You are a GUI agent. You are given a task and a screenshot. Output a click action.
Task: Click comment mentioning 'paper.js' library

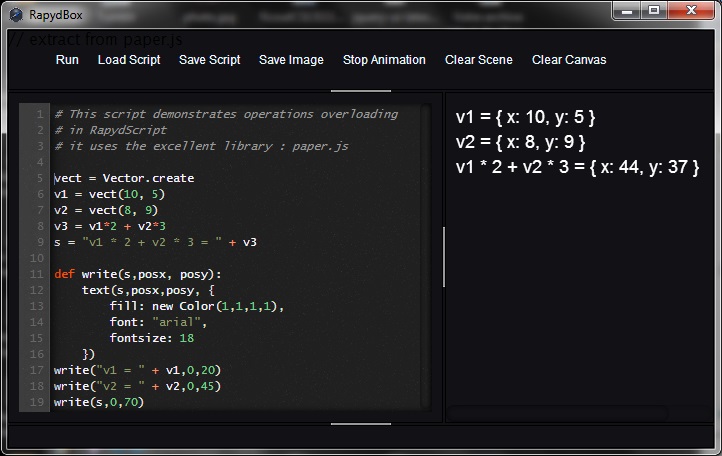point(201,146)
